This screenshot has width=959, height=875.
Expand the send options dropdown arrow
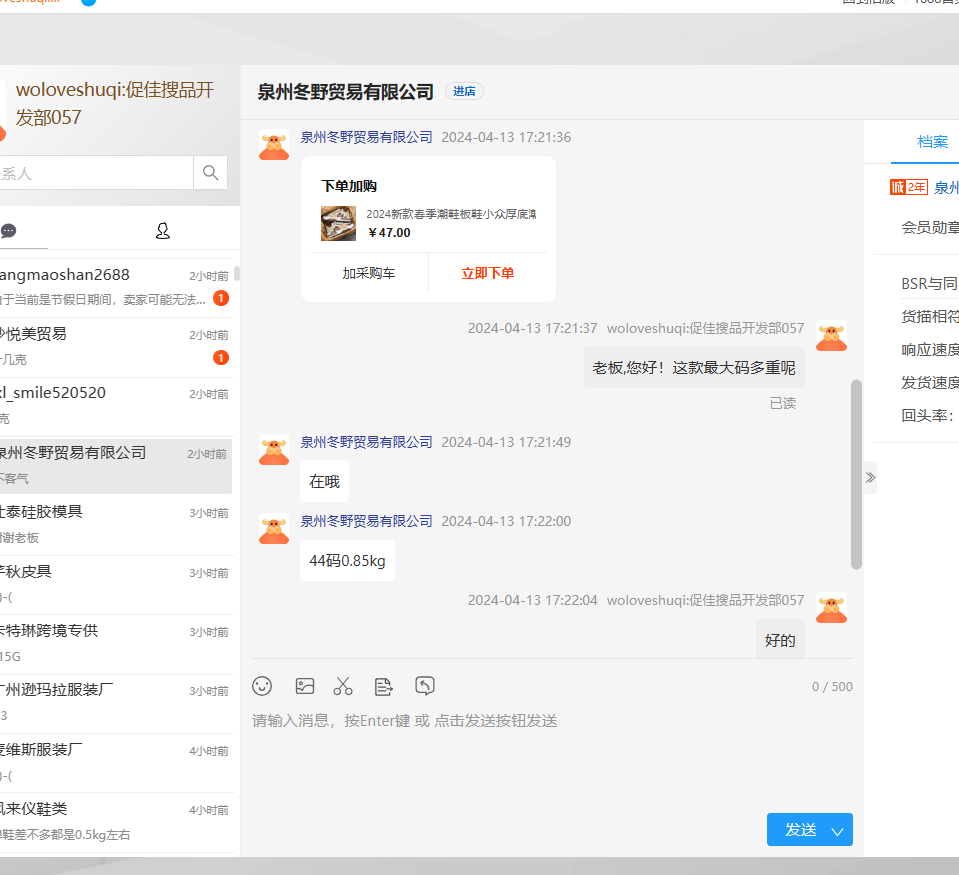pyautogui.click(x=838, y=830)
